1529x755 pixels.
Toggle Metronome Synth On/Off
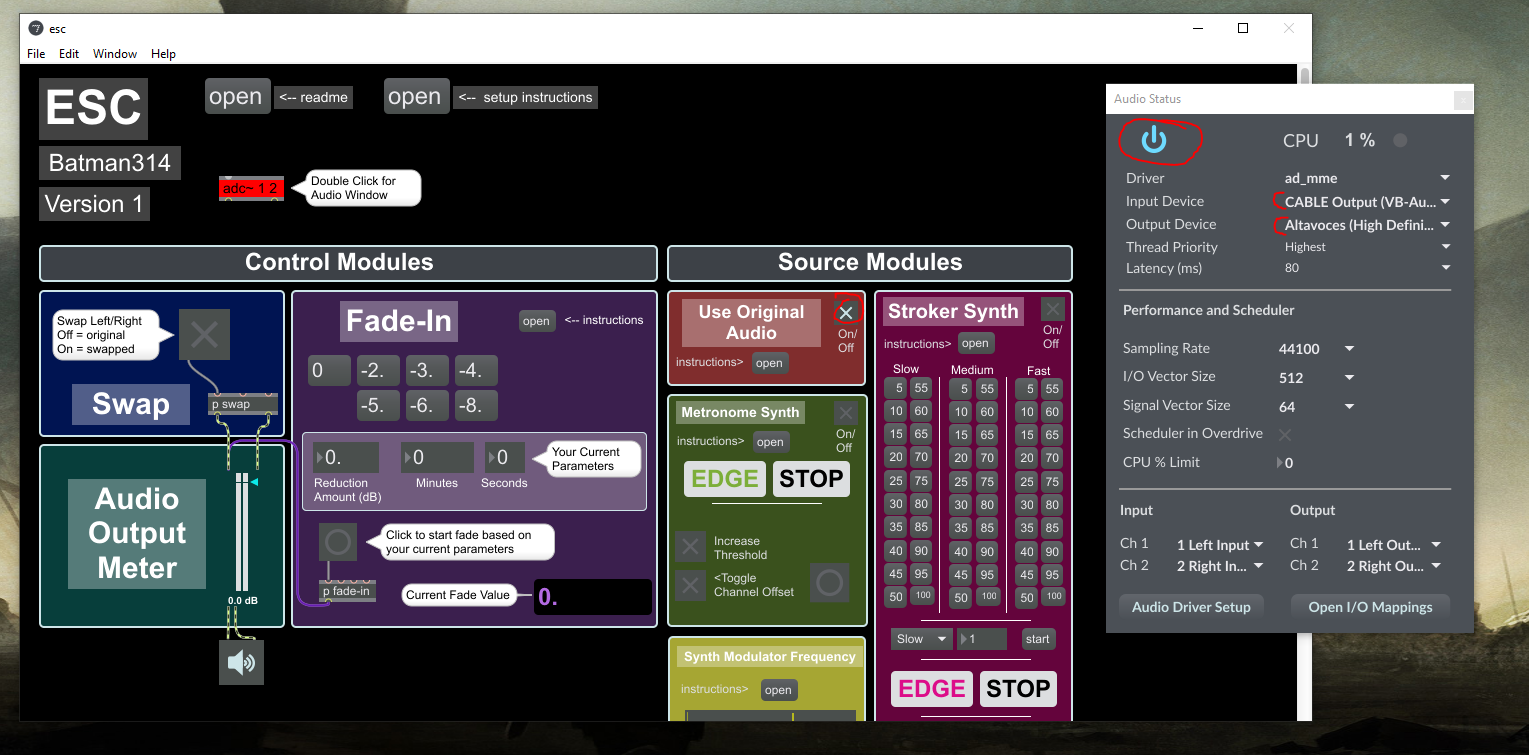pyautogui.click(x=846, y=413)
